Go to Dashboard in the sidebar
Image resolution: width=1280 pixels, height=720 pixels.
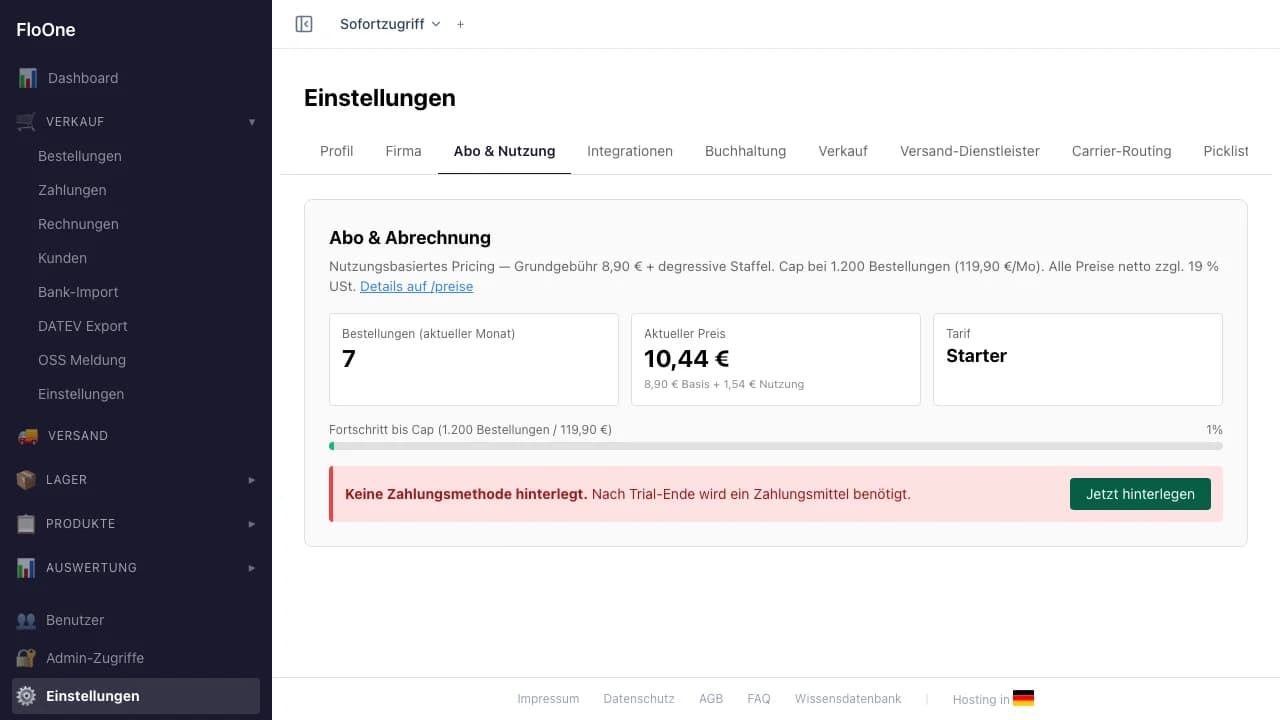(83, 78)
